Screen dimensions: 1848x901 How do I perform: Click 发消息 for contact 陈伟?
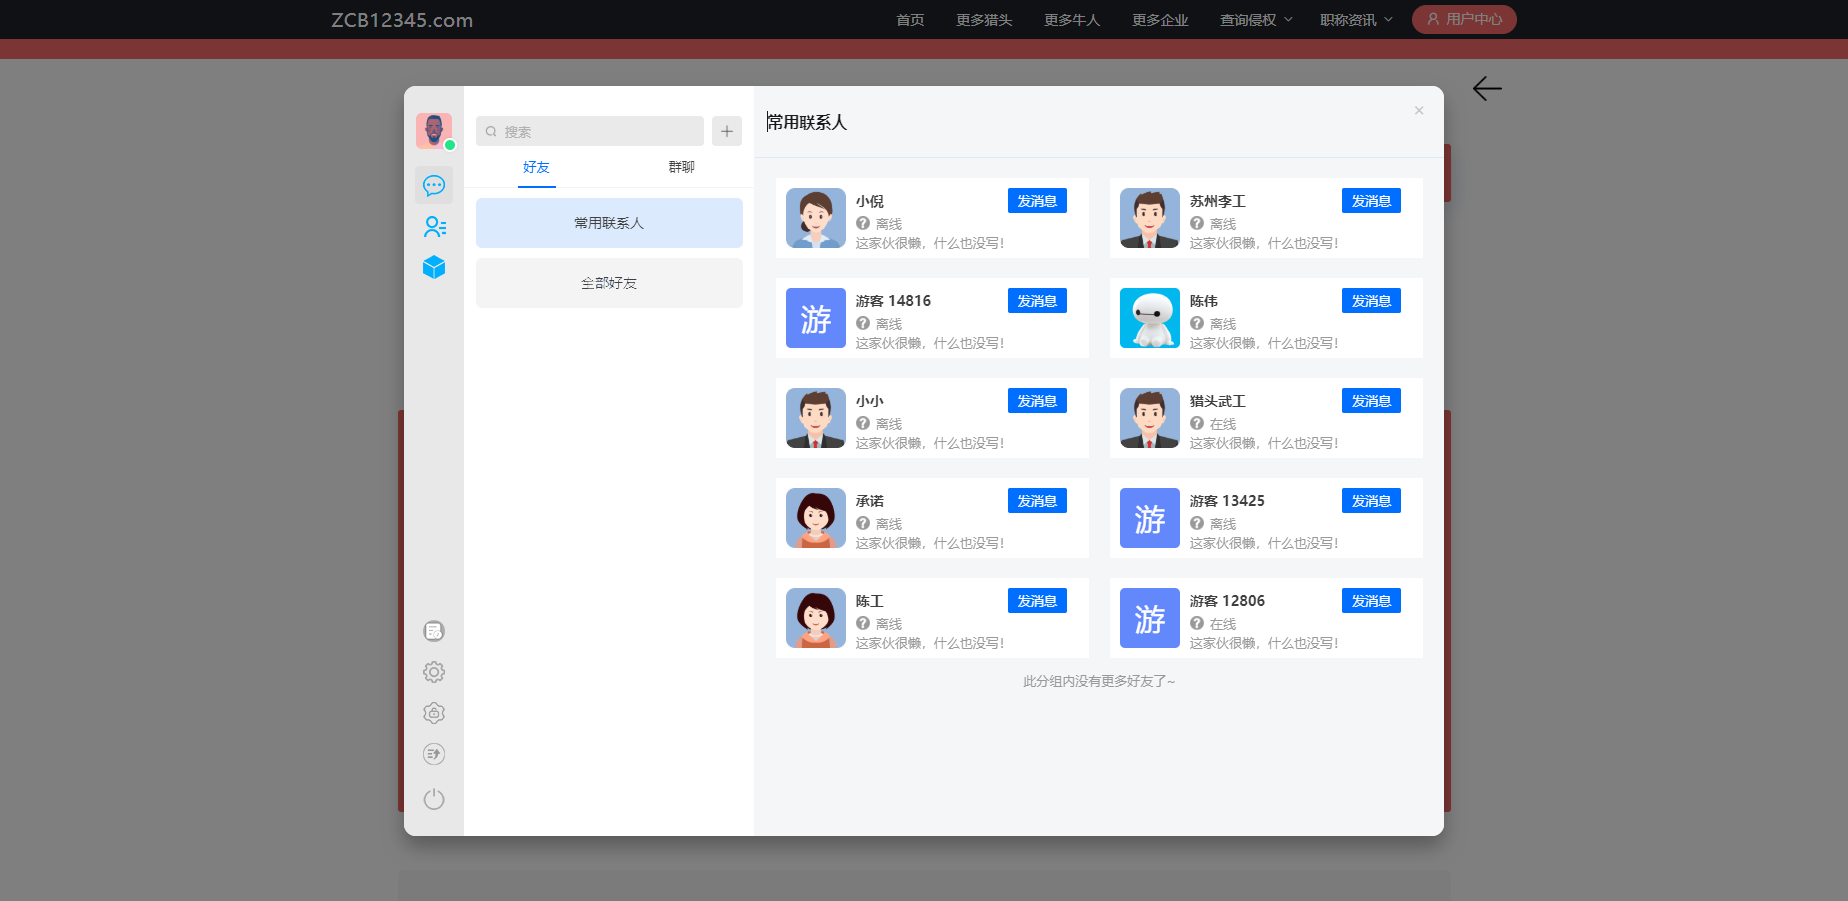click(1371, 301)
